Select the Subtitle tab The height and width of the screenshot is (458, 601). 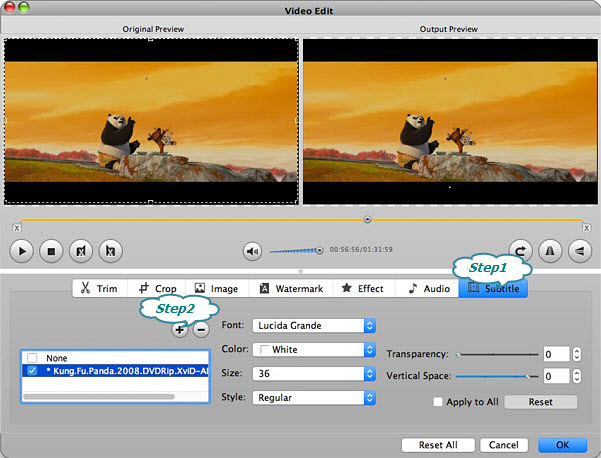pos(493,288)
